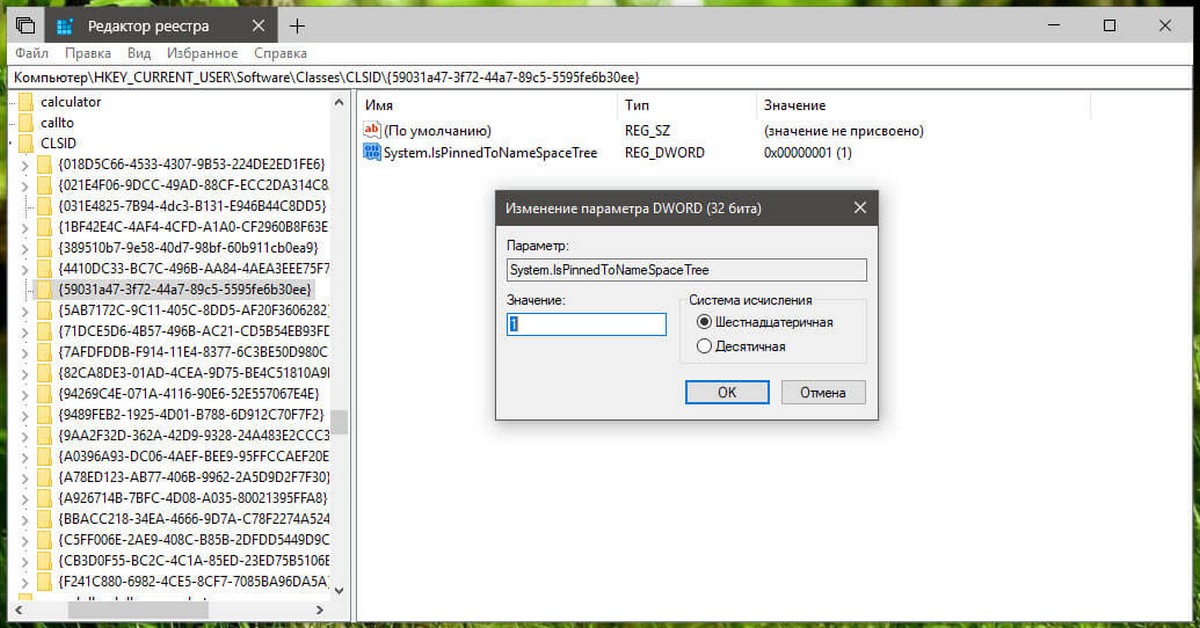Click folder icon of {9AA2F32D-362A...} key
The height and width of the screenshot is (628, 1200).
click(x=44, y=435)
